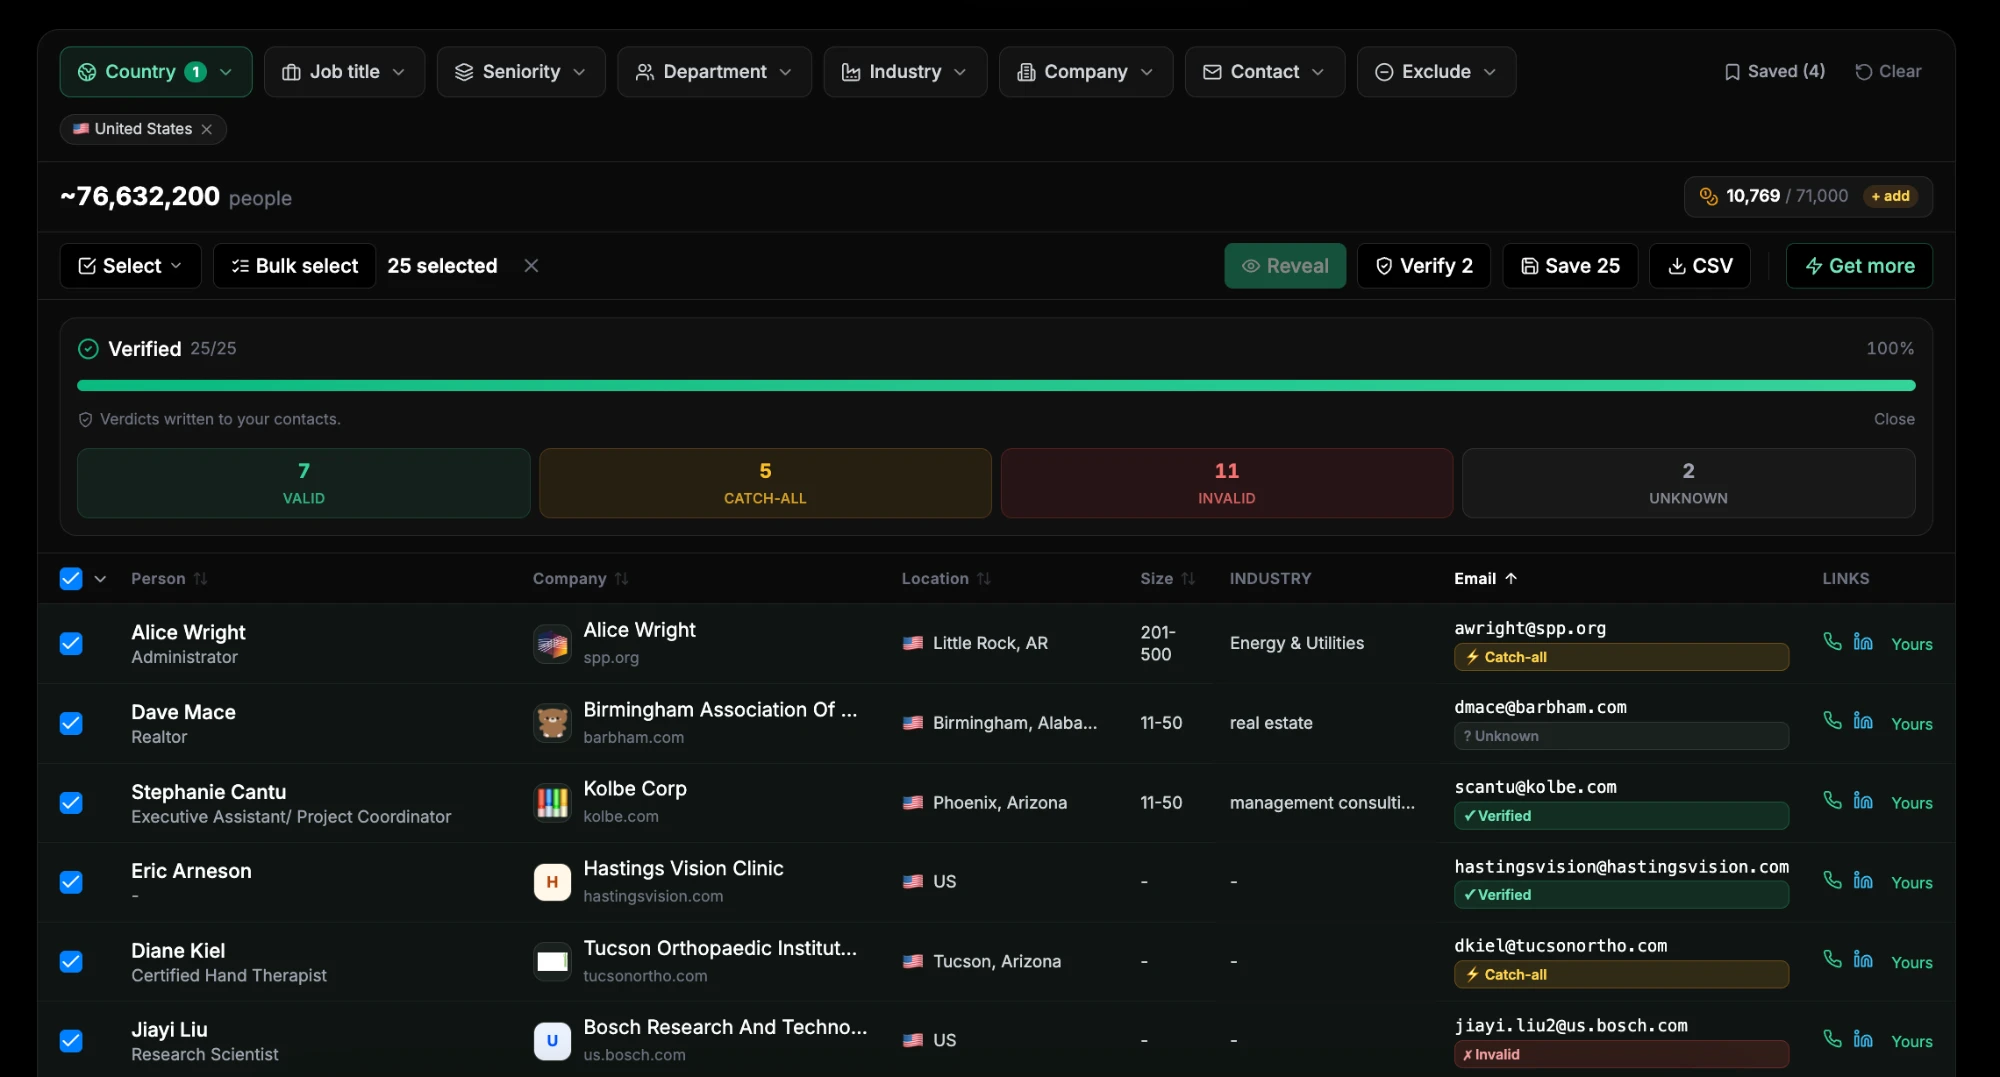Open Eric Arneson's LinkedIn icon
This screenshot has height=1077, width=2000.
[1863, 881]
